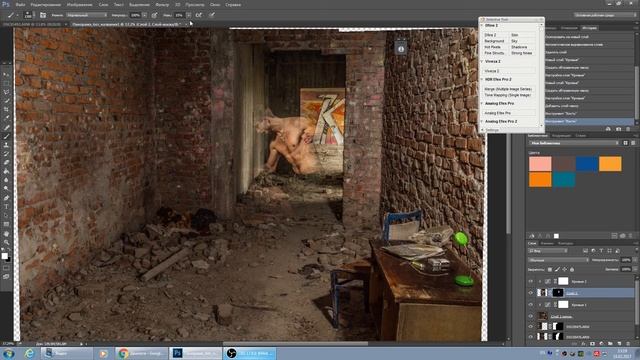
Task: Toggle lock transparent pixels icon
Action: [x=550, y=269]
